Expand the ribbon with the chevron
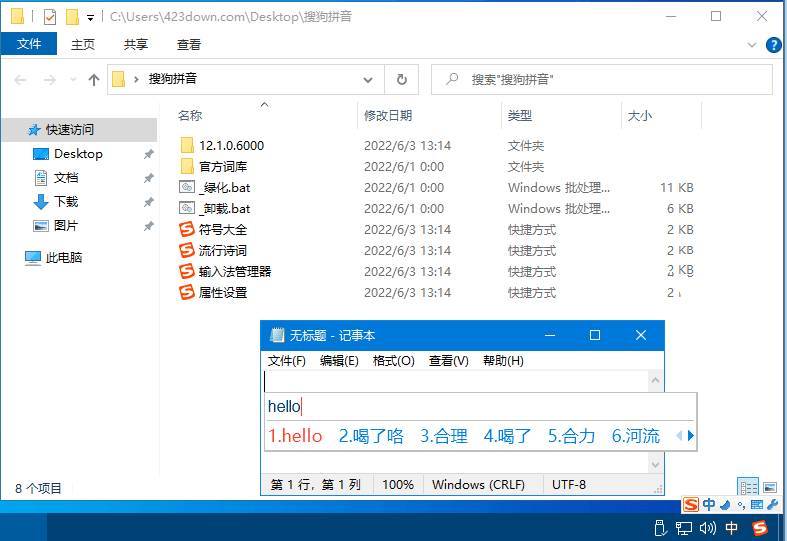Screen dimensions: 787x541 (x=754, y=45)
